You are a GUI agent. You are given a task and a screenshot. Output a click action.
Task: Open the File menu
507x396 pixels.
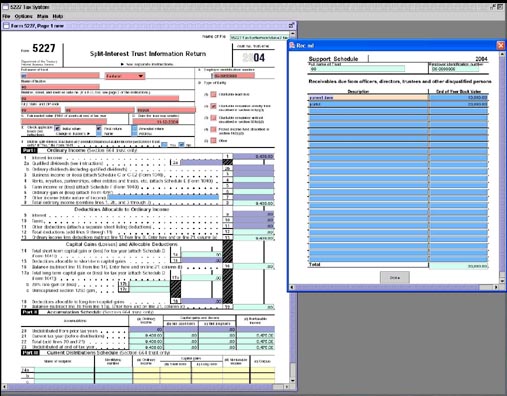click(6, 16)
